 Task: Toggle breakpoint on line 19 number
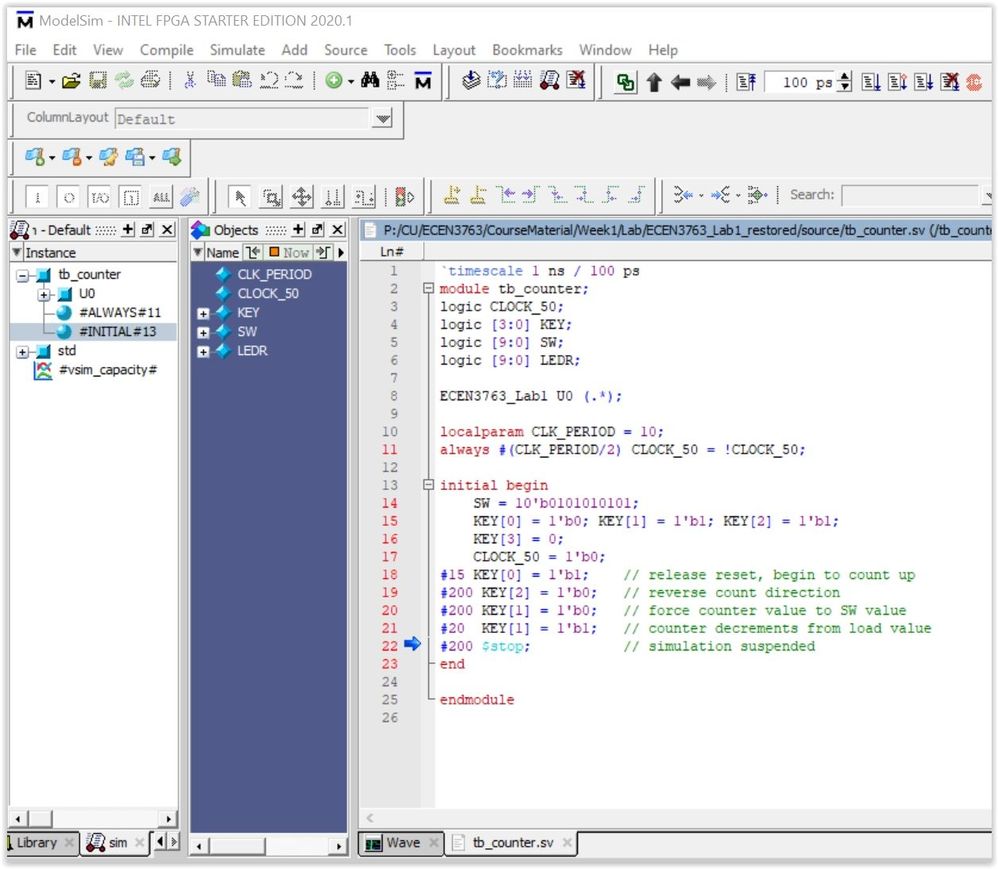[389, 593]
